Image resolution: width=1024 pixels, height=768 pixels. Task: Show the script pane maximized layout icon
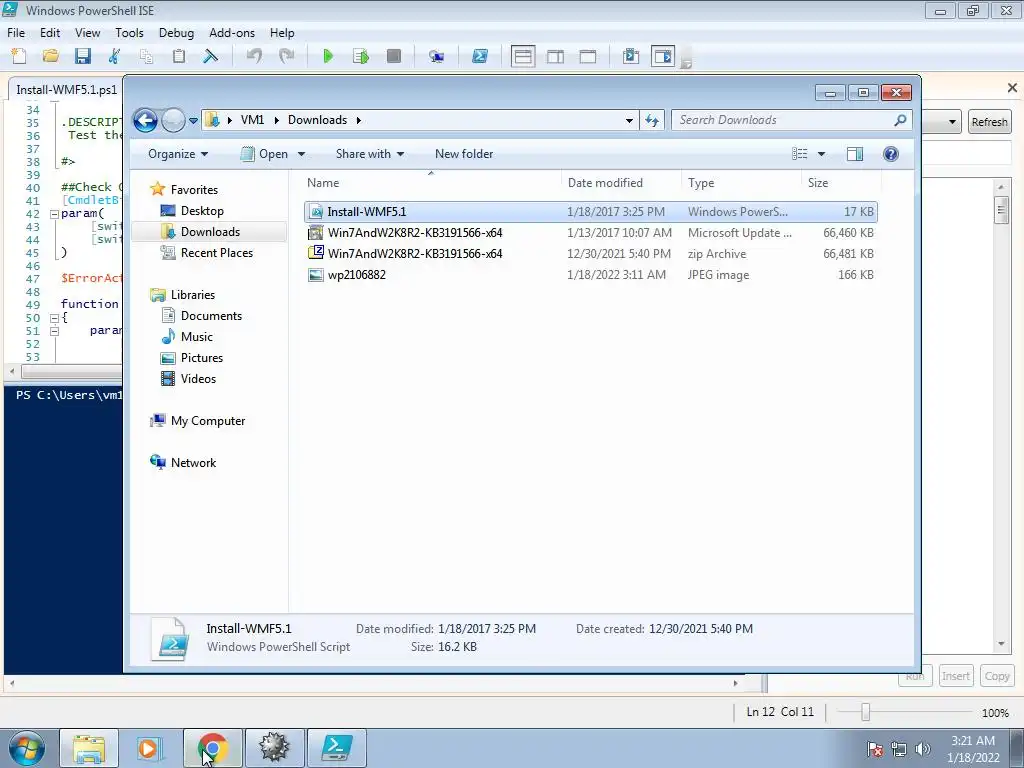pos(588,56)
